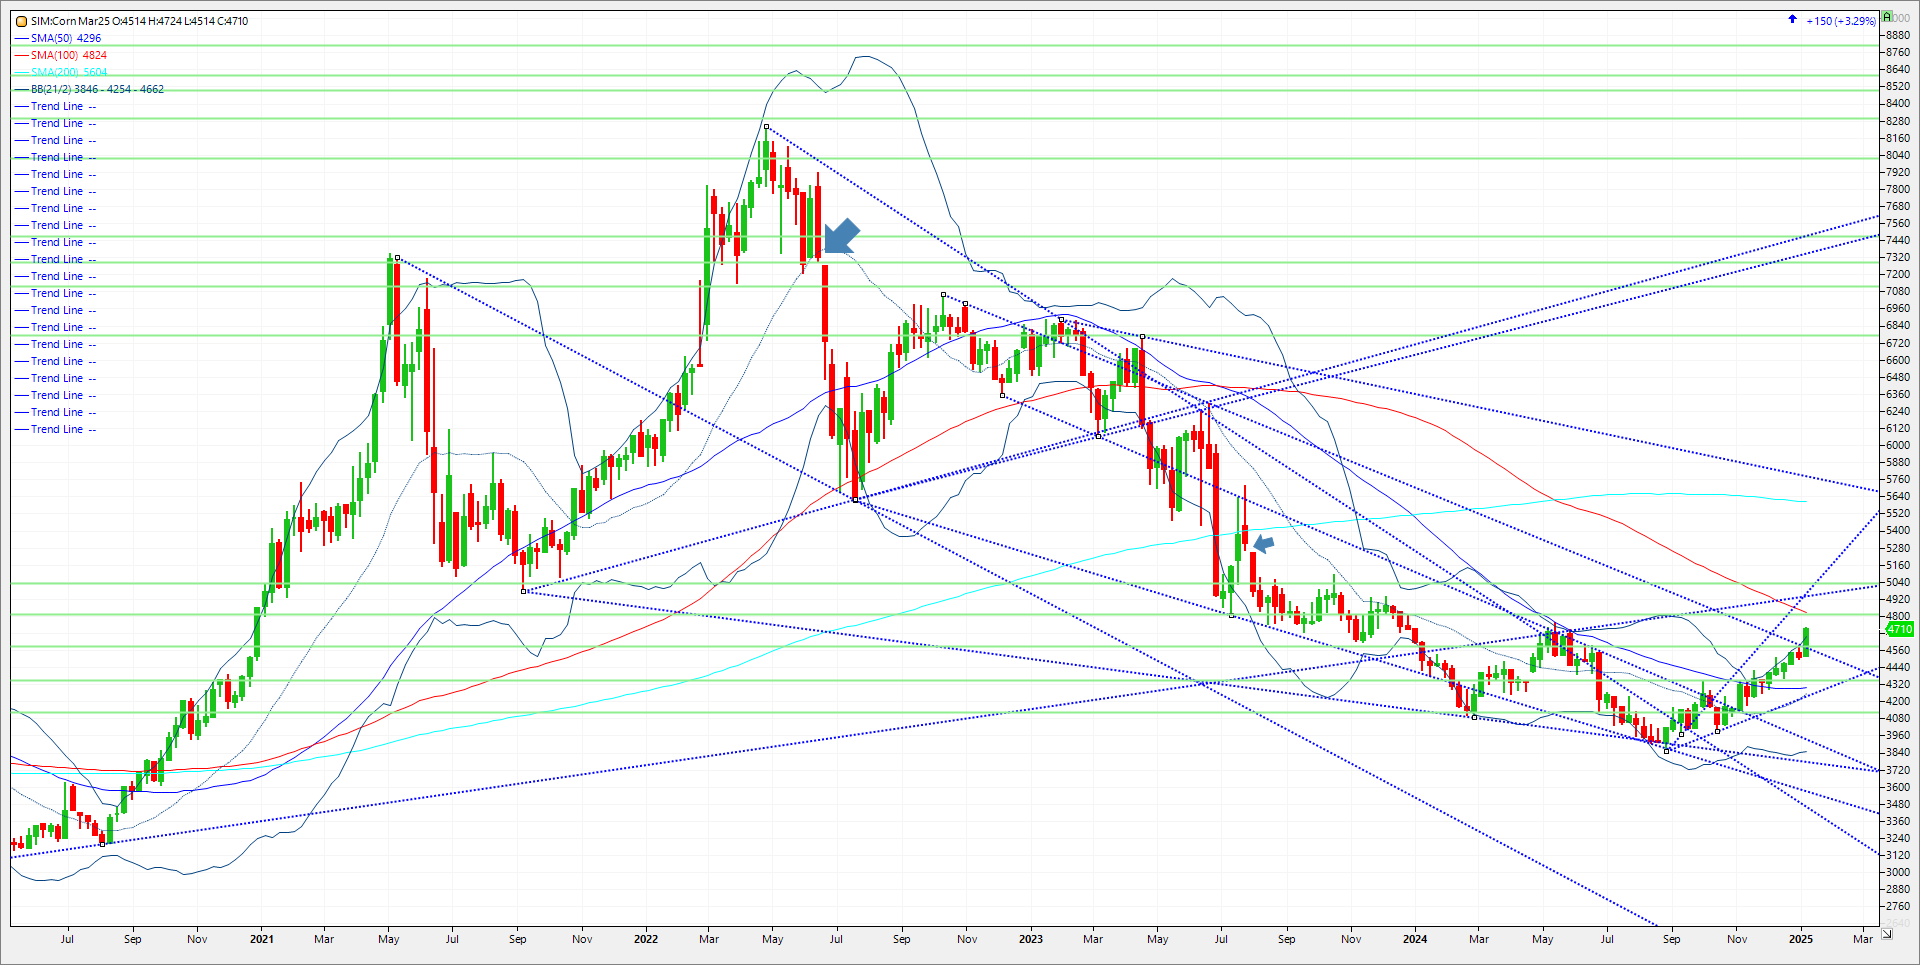This screenshot has width=1920, height=965.
Task: Click the small blue arrow annotation near July 2023
Action: click(x=1264, y=543)
